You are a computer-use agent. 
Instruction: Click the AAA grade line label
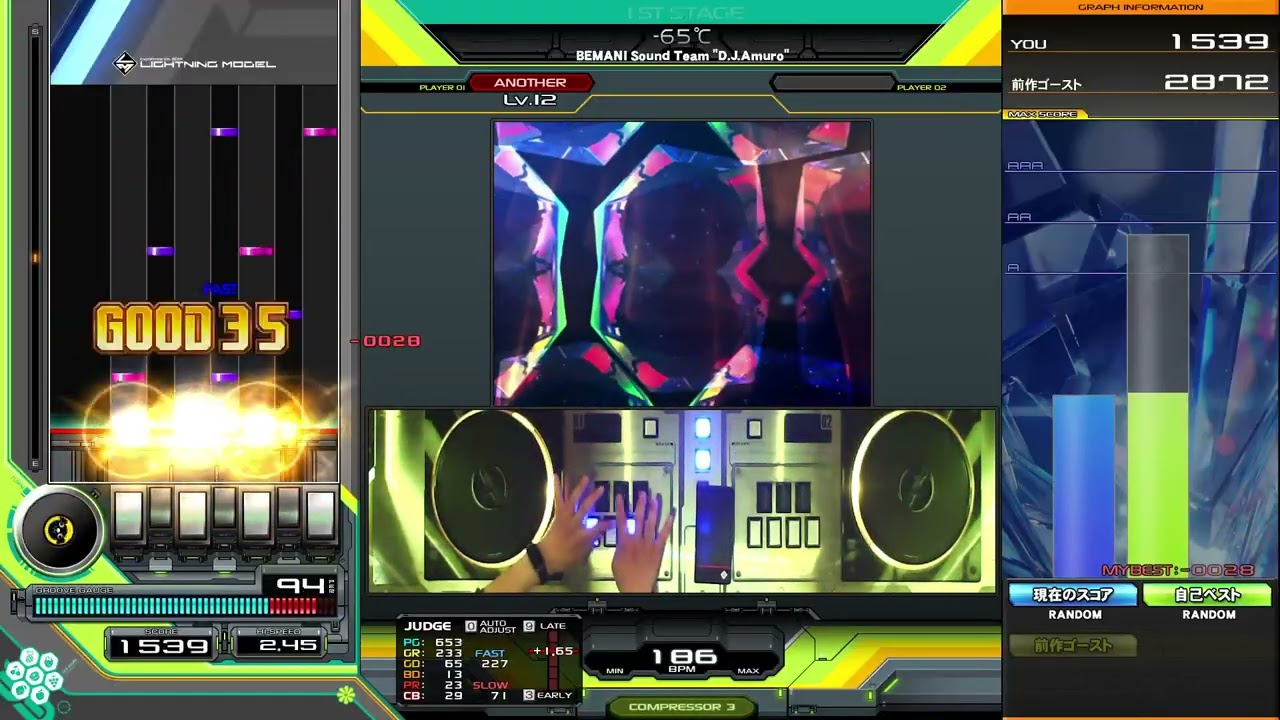[x=1025, y=165]
